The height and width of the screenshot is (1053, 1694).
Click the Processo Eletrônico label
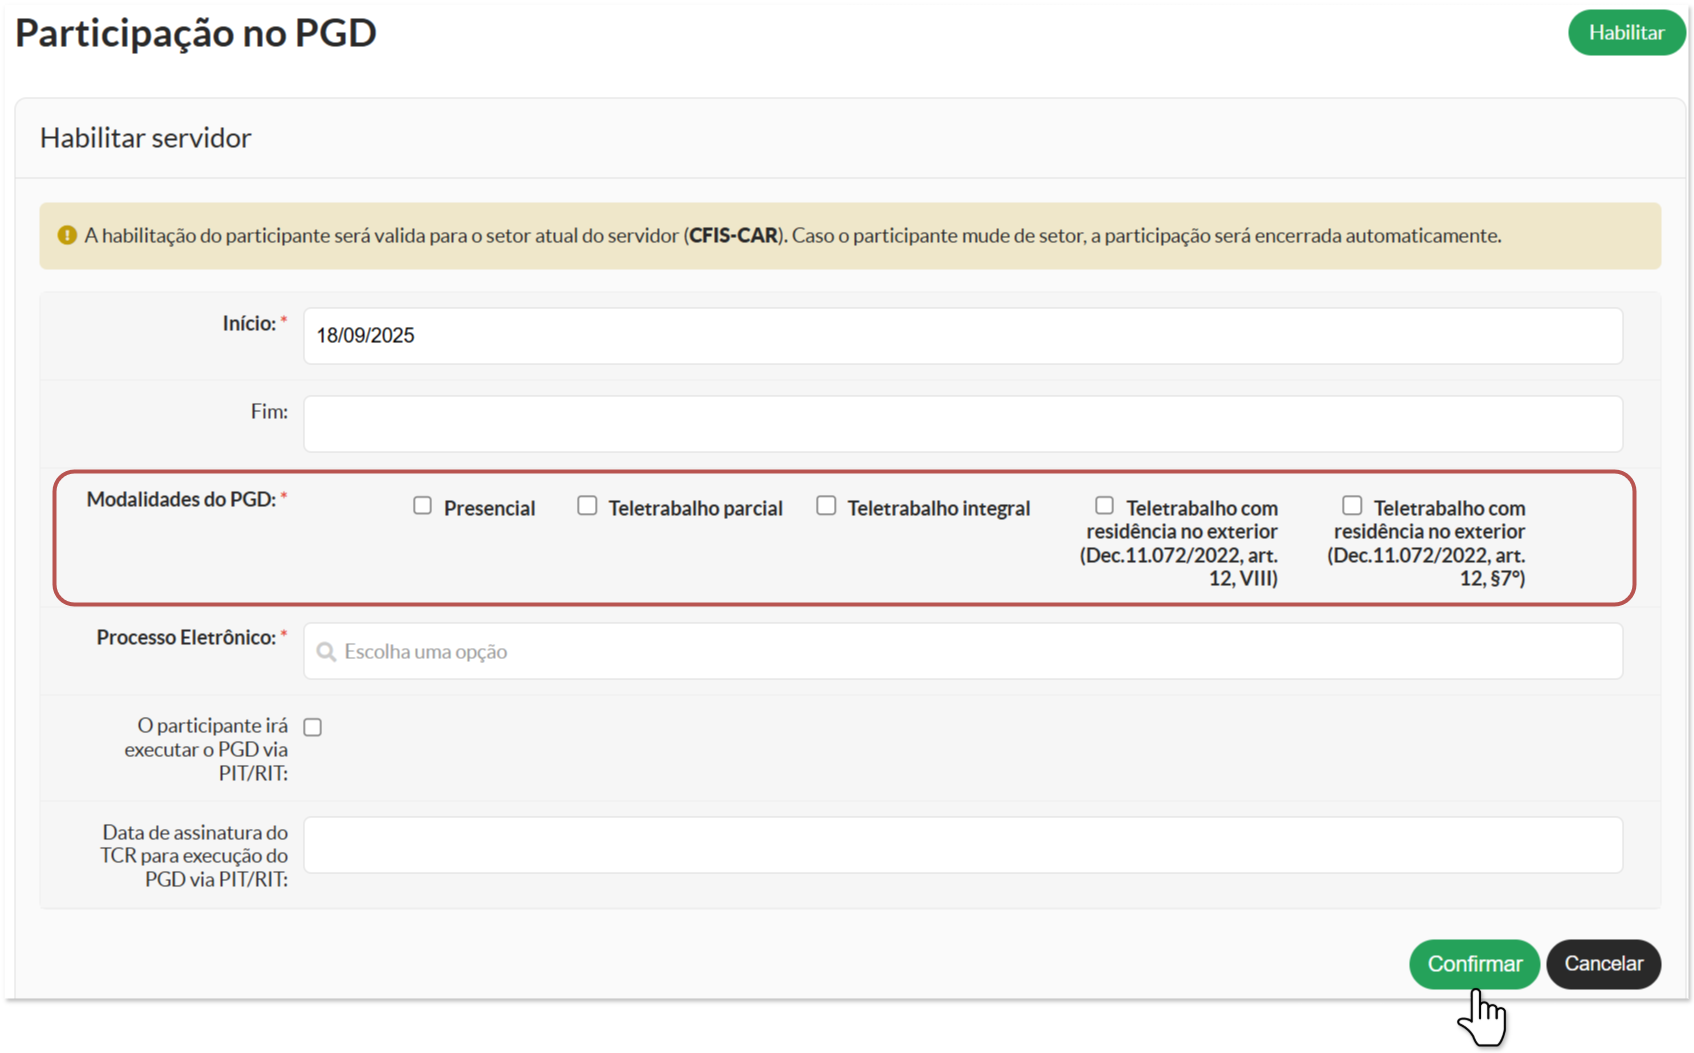point(186,637)
